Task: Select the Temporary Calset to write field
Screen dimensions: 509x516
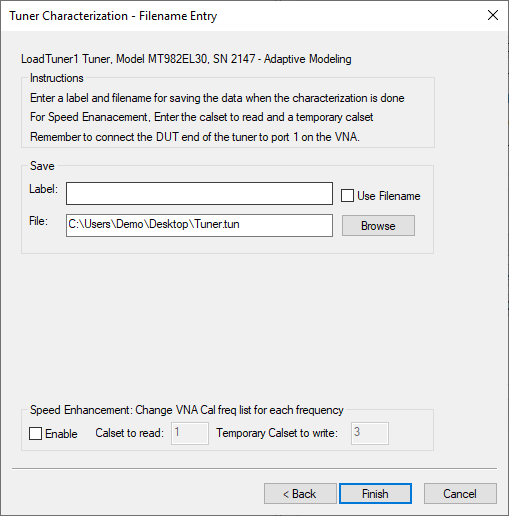Action: coord(370,433)
